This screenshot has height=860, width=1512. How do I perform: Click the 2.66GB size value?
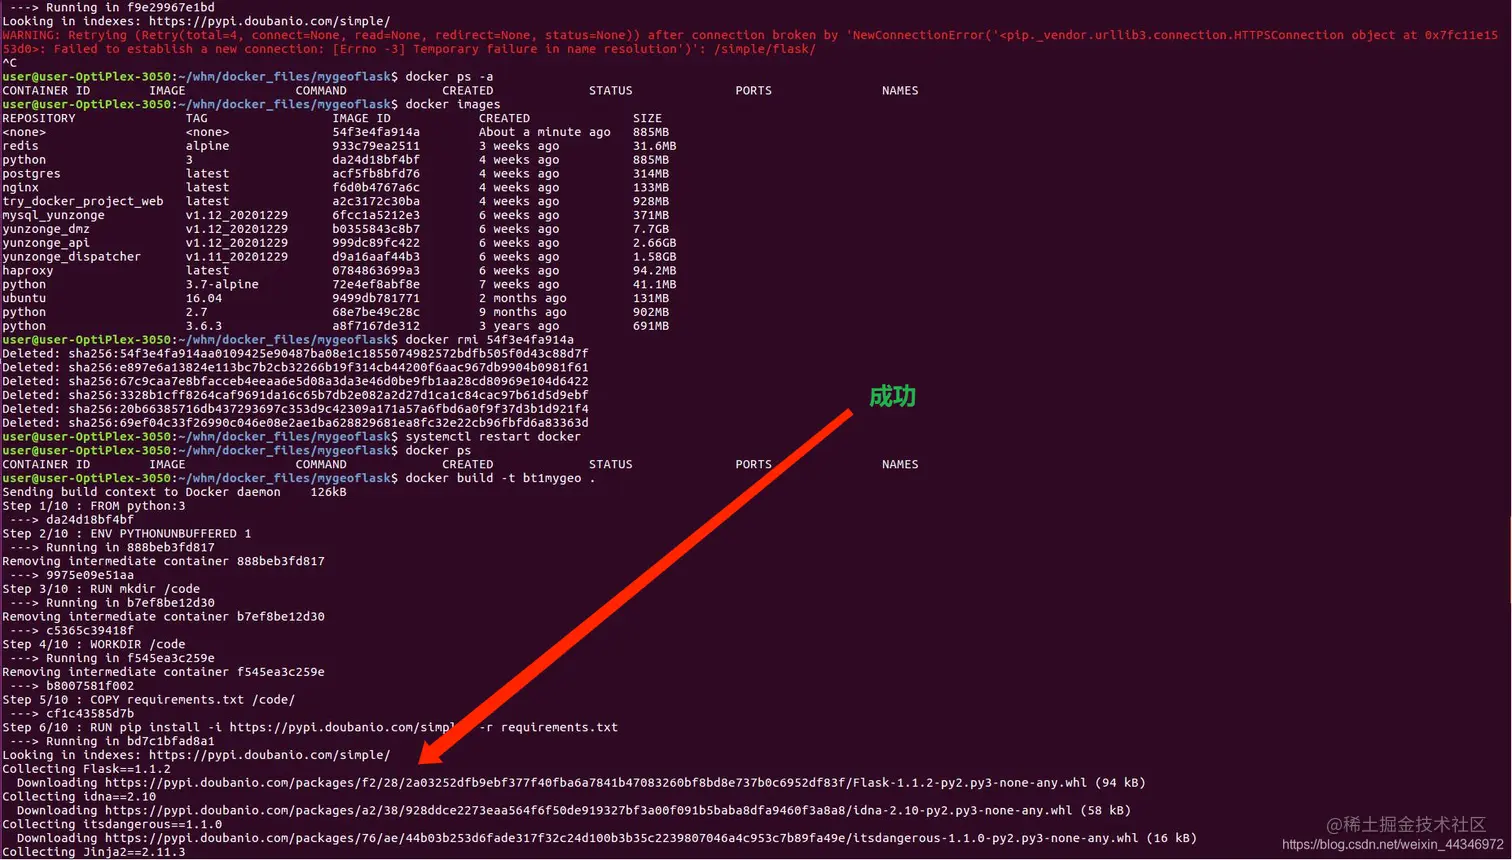[654, 244]
